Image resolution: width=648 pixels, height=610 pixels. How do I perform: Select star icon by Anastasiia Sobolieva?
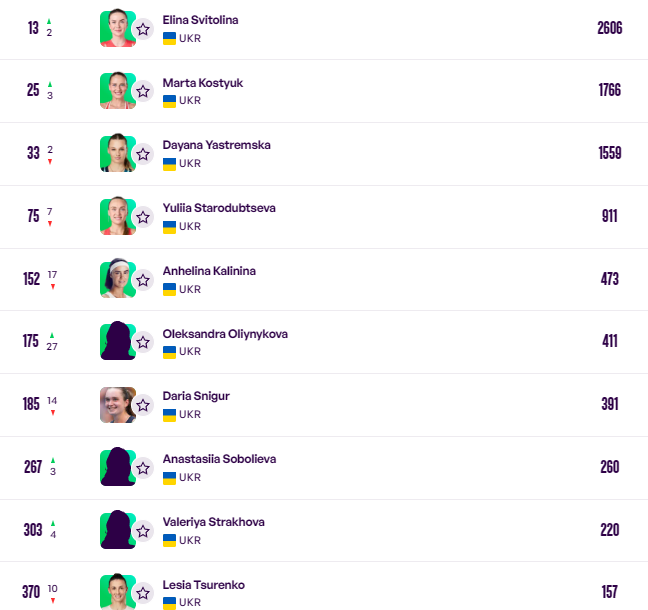tap(143, 468)
